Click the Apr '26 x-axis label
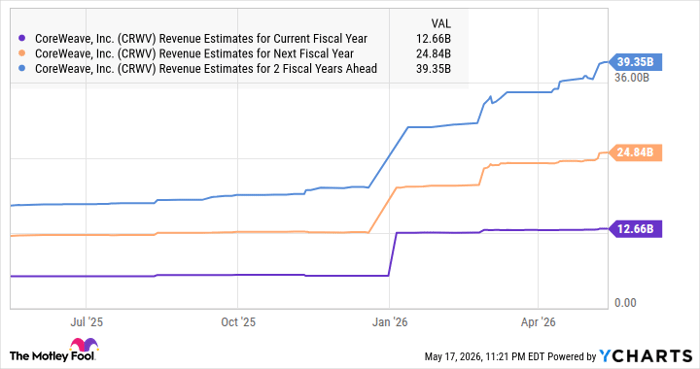Viewport: 700px width, 369px height. point(538,322)
